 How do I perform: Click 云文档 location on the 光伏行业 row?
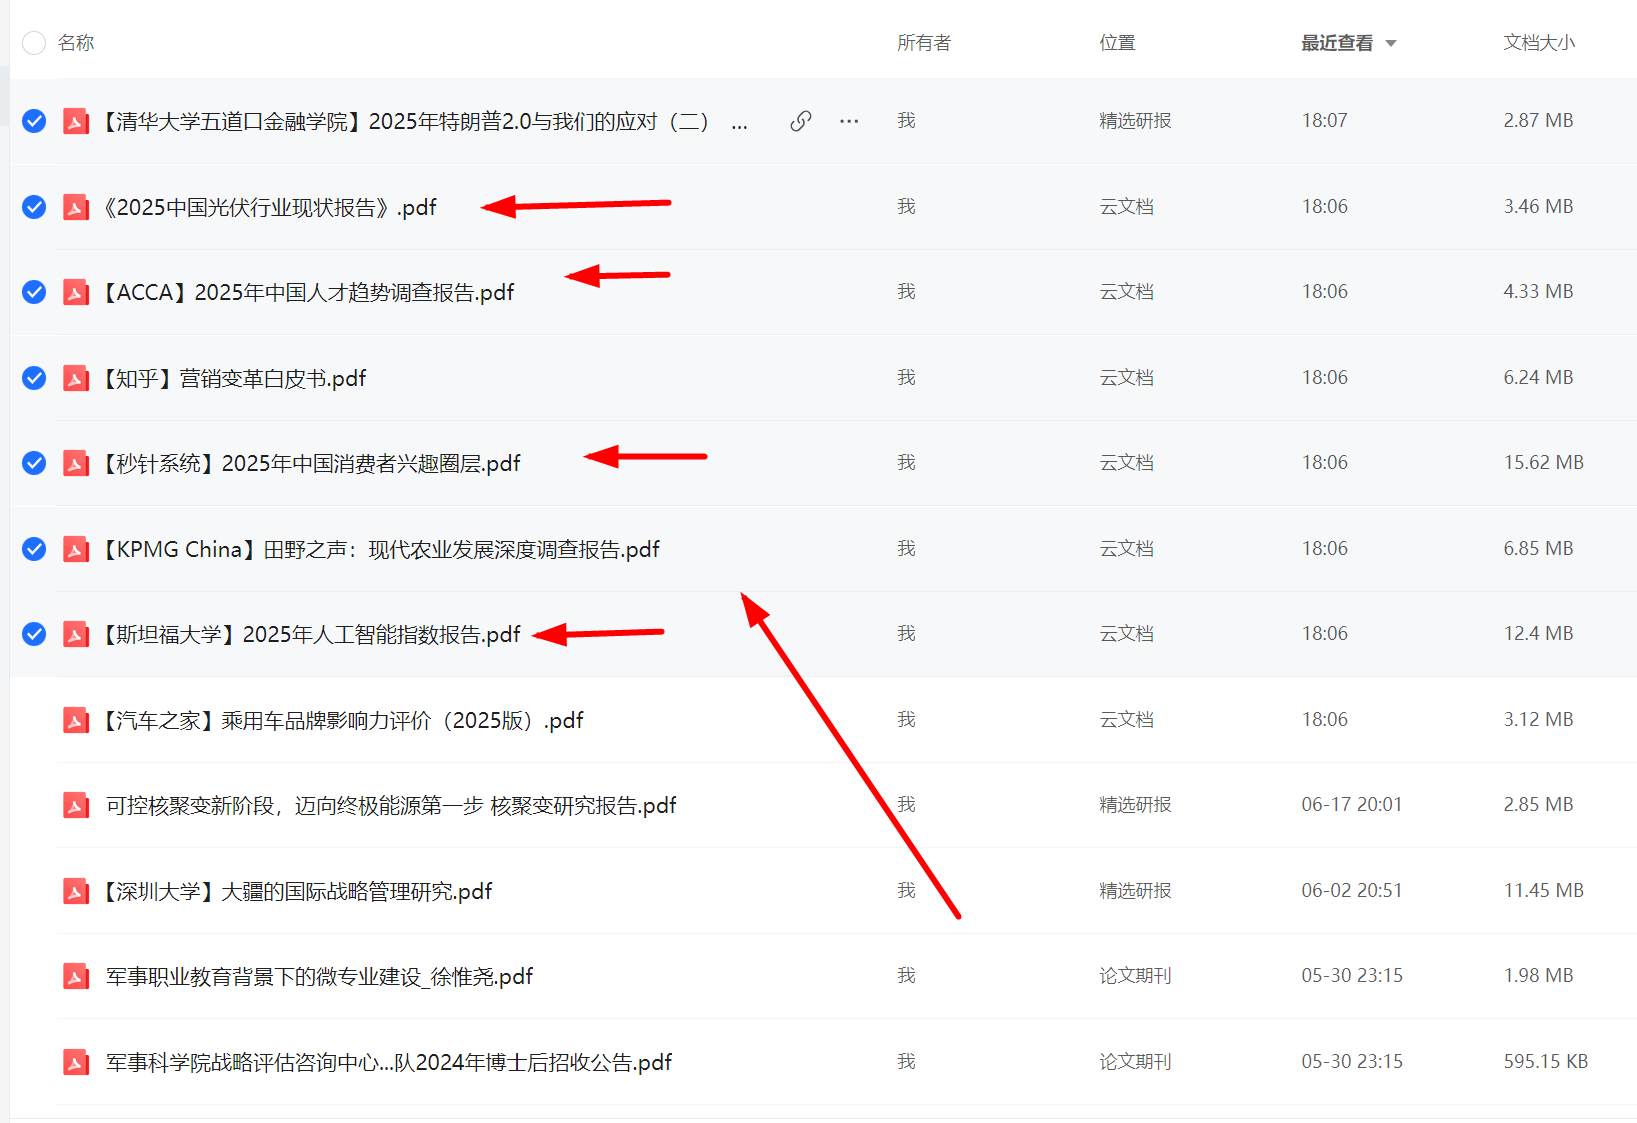tap(1127, 206)
